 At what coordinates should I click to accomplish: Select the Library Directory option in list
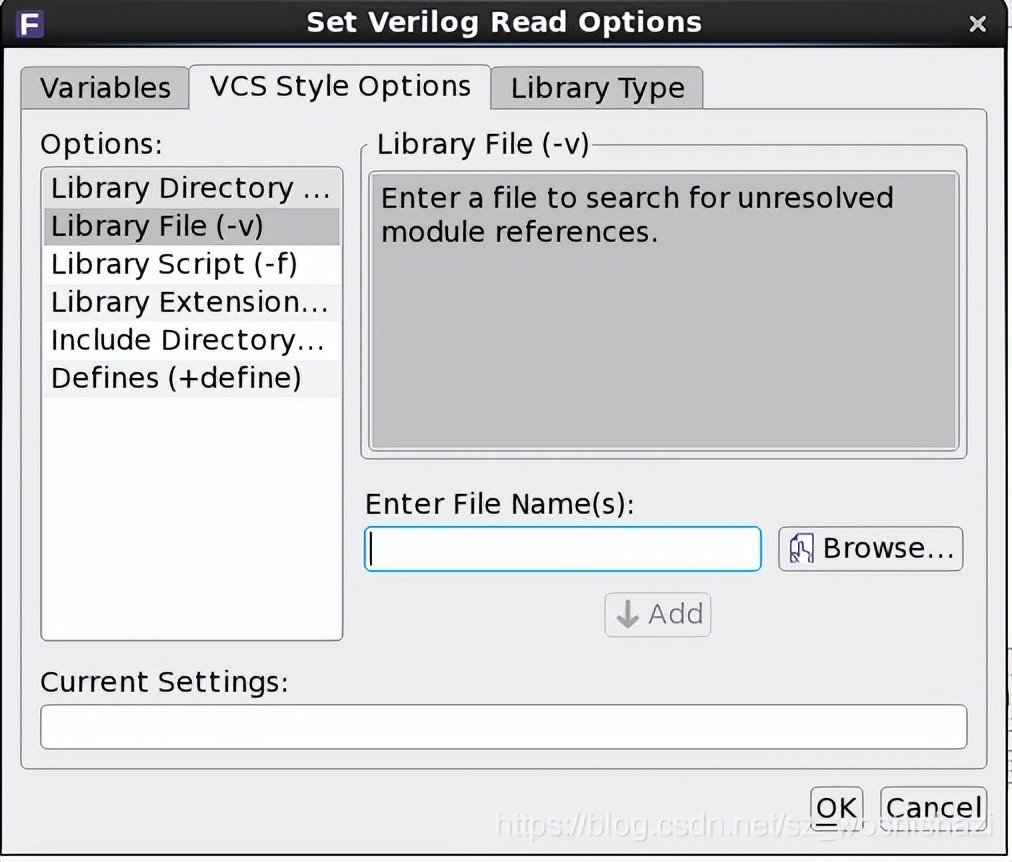coord(190,188)
